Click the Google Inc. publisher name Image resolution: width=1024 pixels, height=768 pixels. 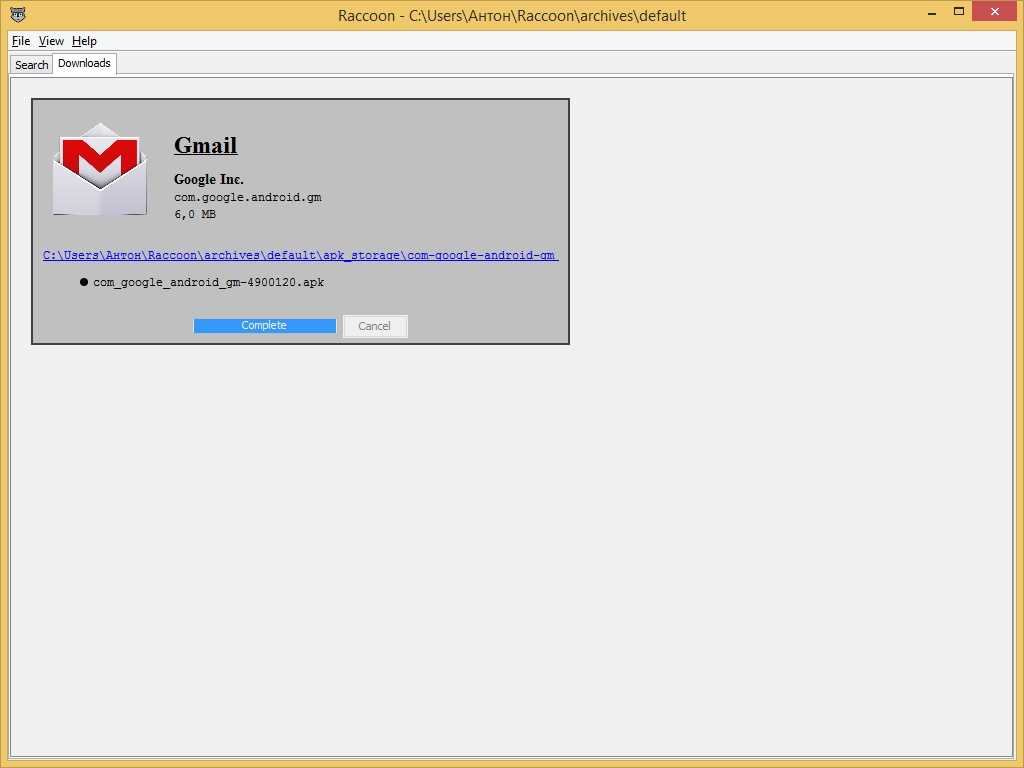coord(208,179)
